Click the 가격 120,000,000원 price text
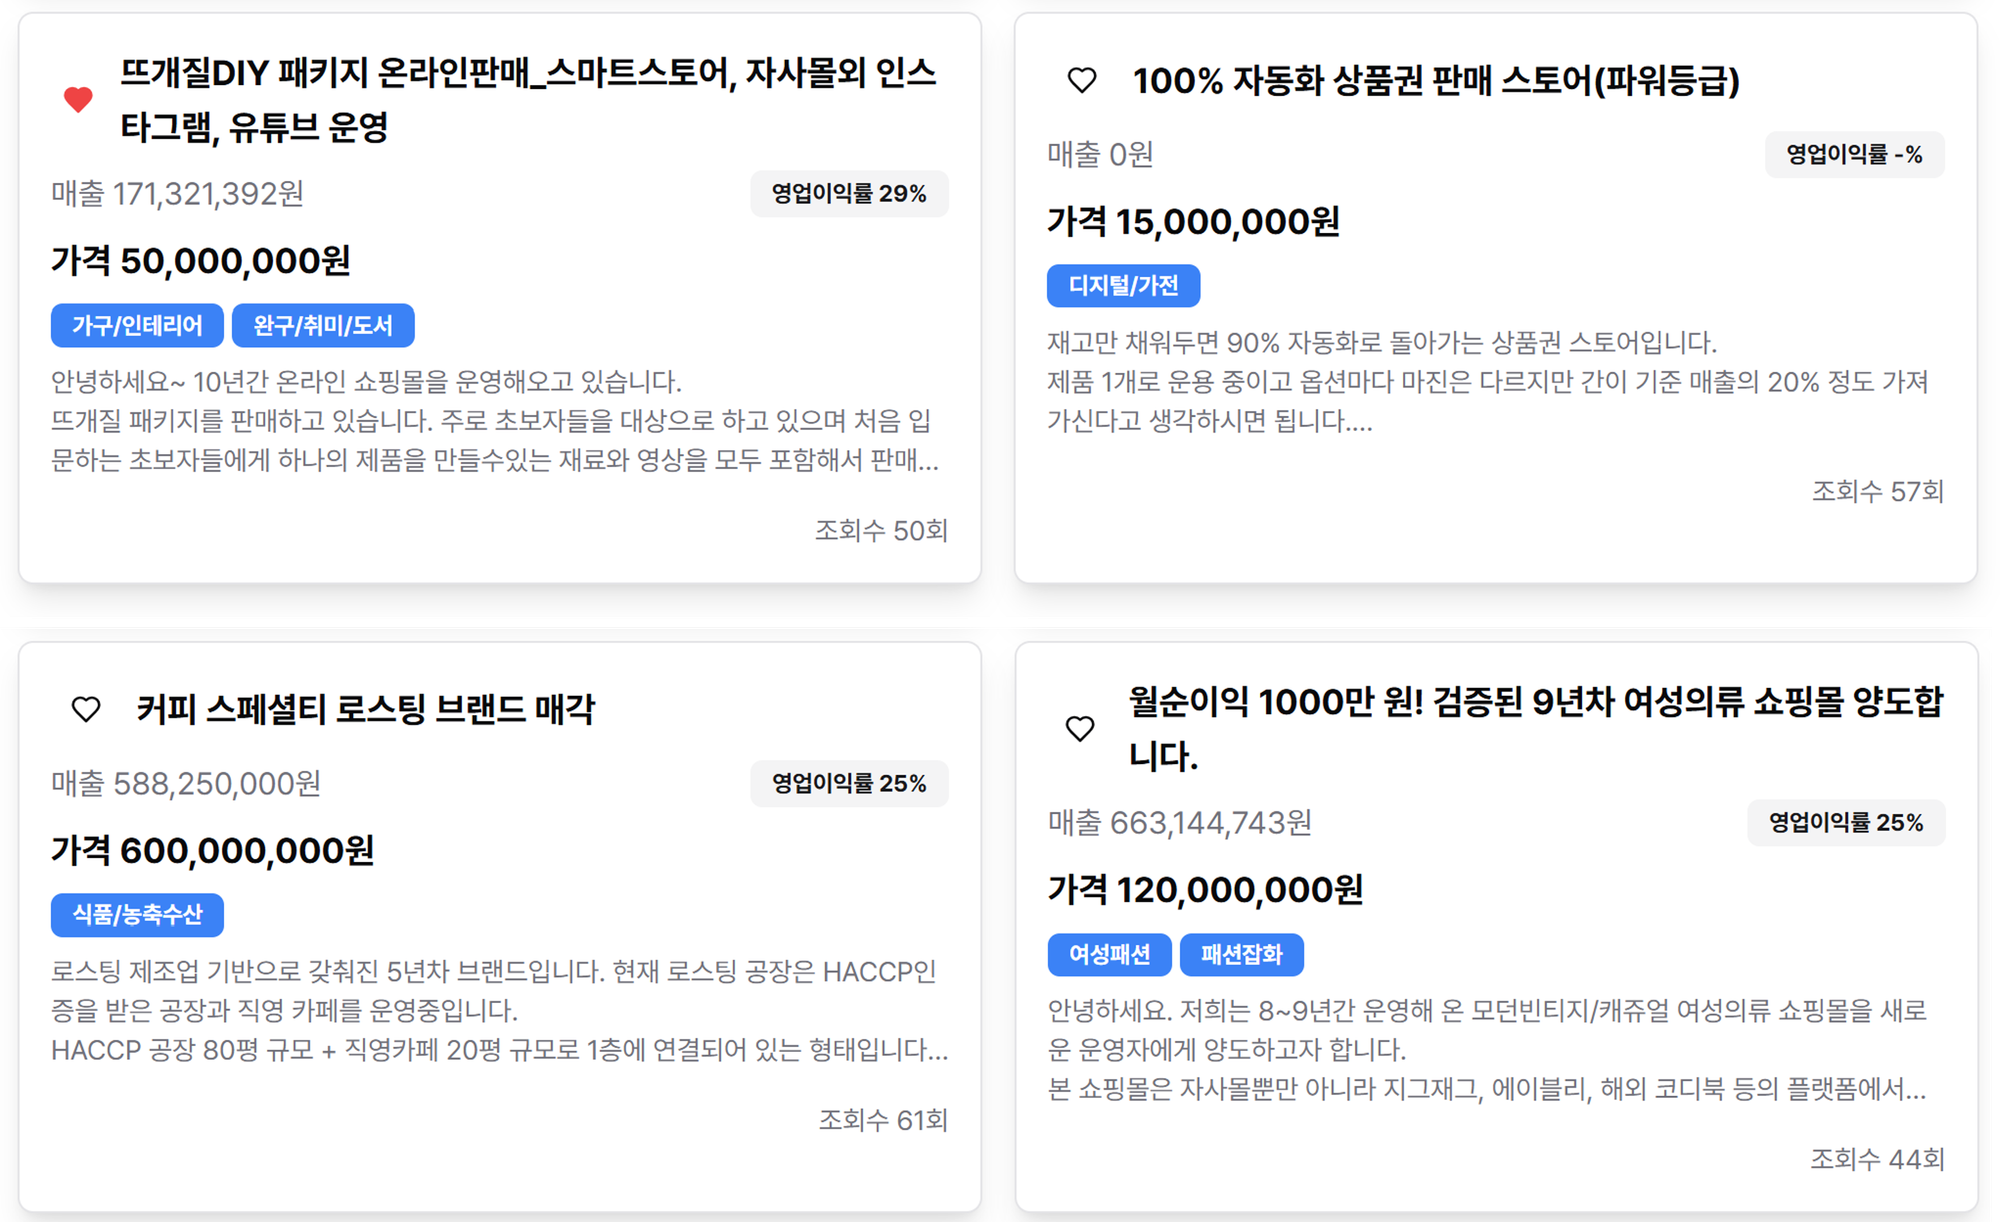Screen dimensions: 2000x1222 pos(1205,890)
